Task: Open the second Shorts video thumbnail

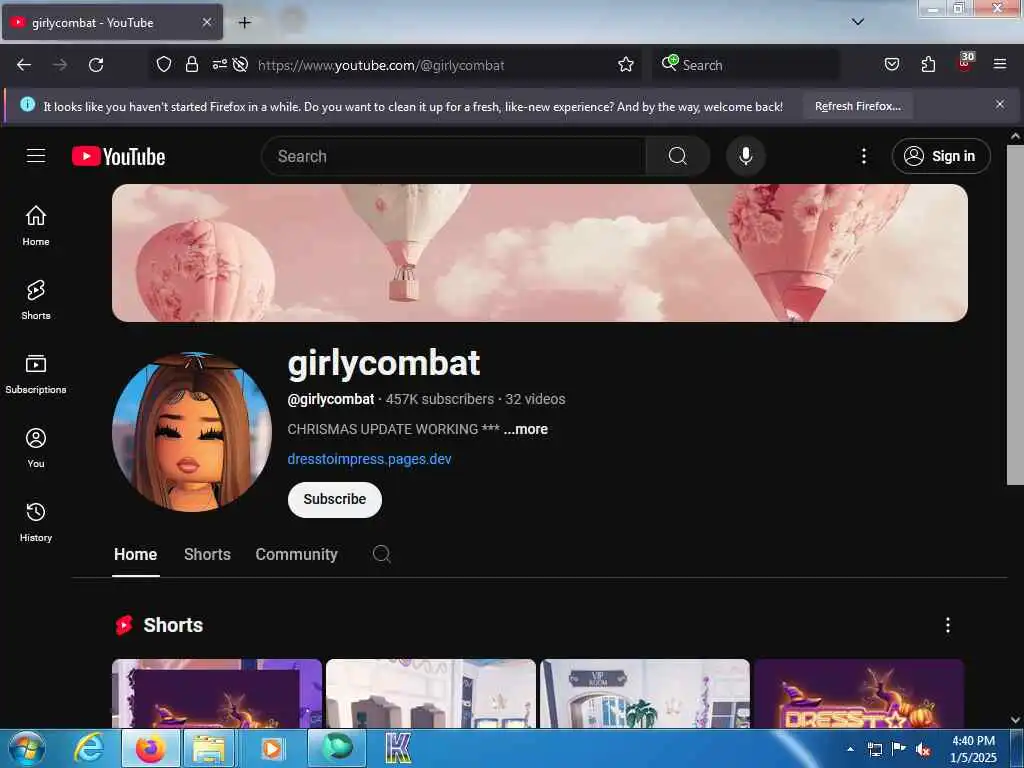Action: tap(430, 694)
